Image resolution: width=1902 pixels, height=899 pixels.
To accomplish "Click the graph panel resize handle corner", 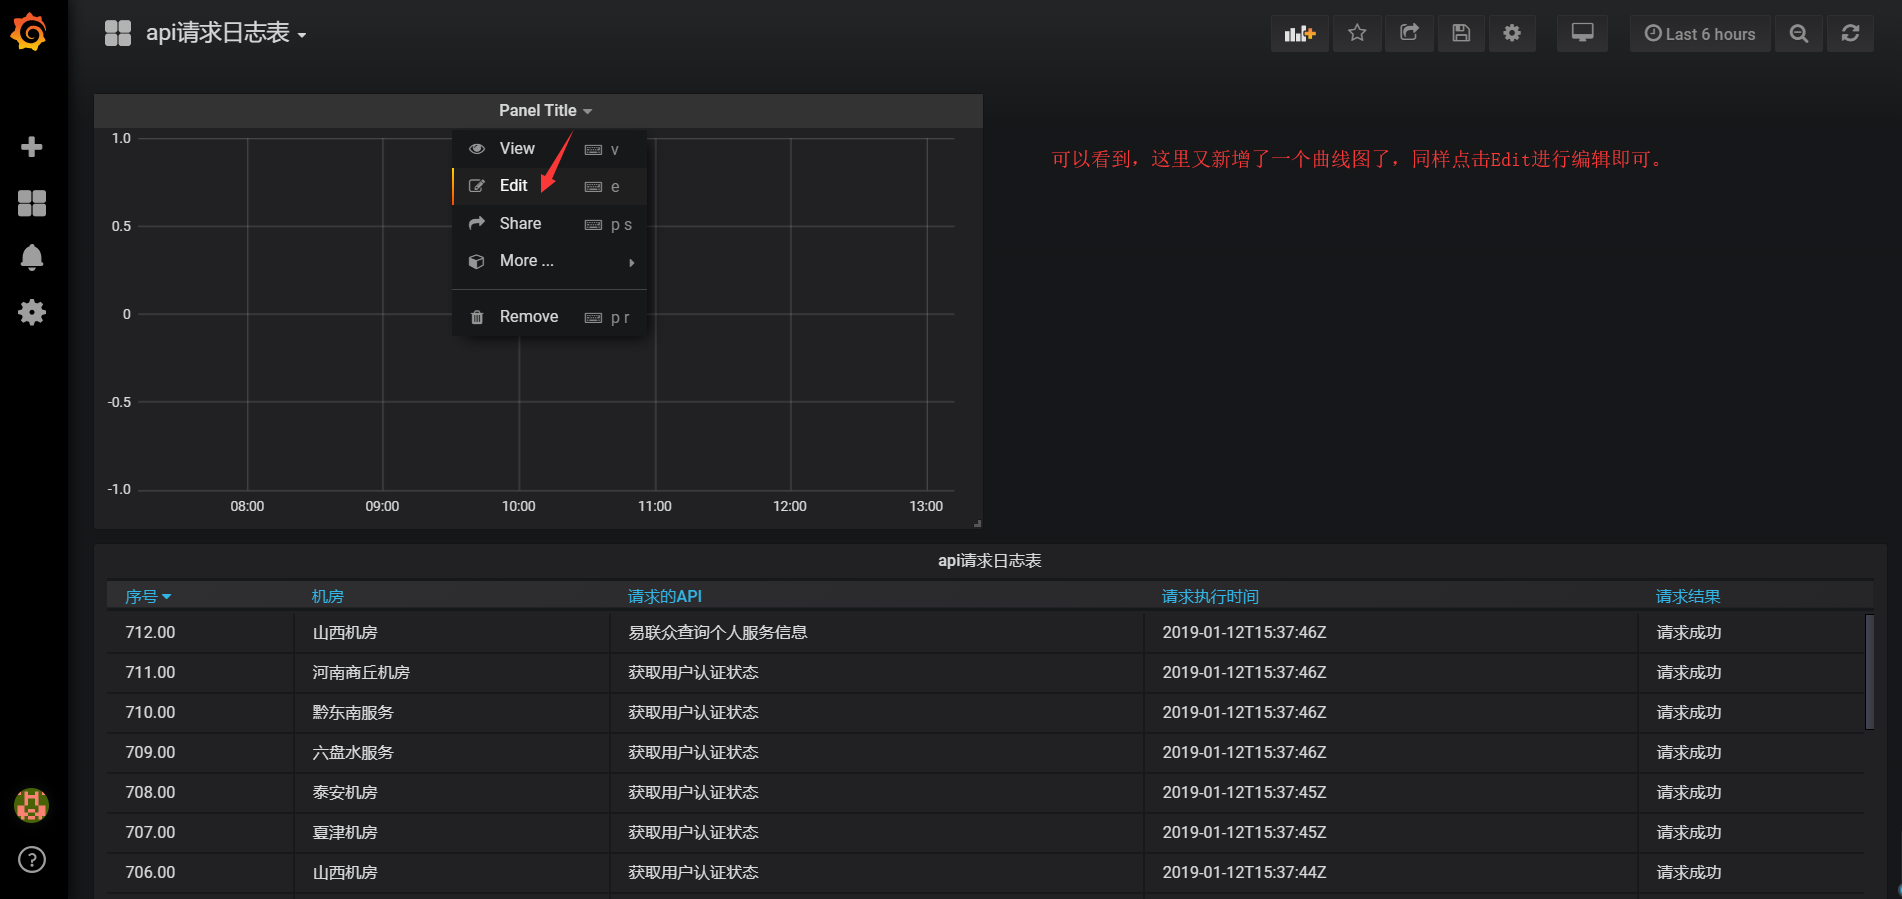I will point(977,523).
